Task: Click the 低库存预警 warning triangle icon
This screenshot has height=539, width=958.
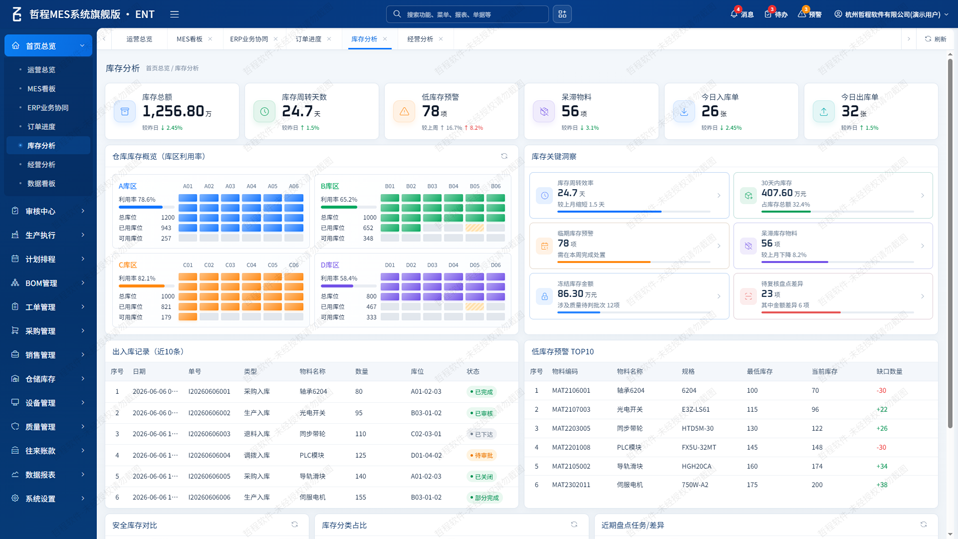Action: pyautogui.click(x=404, y=112)
